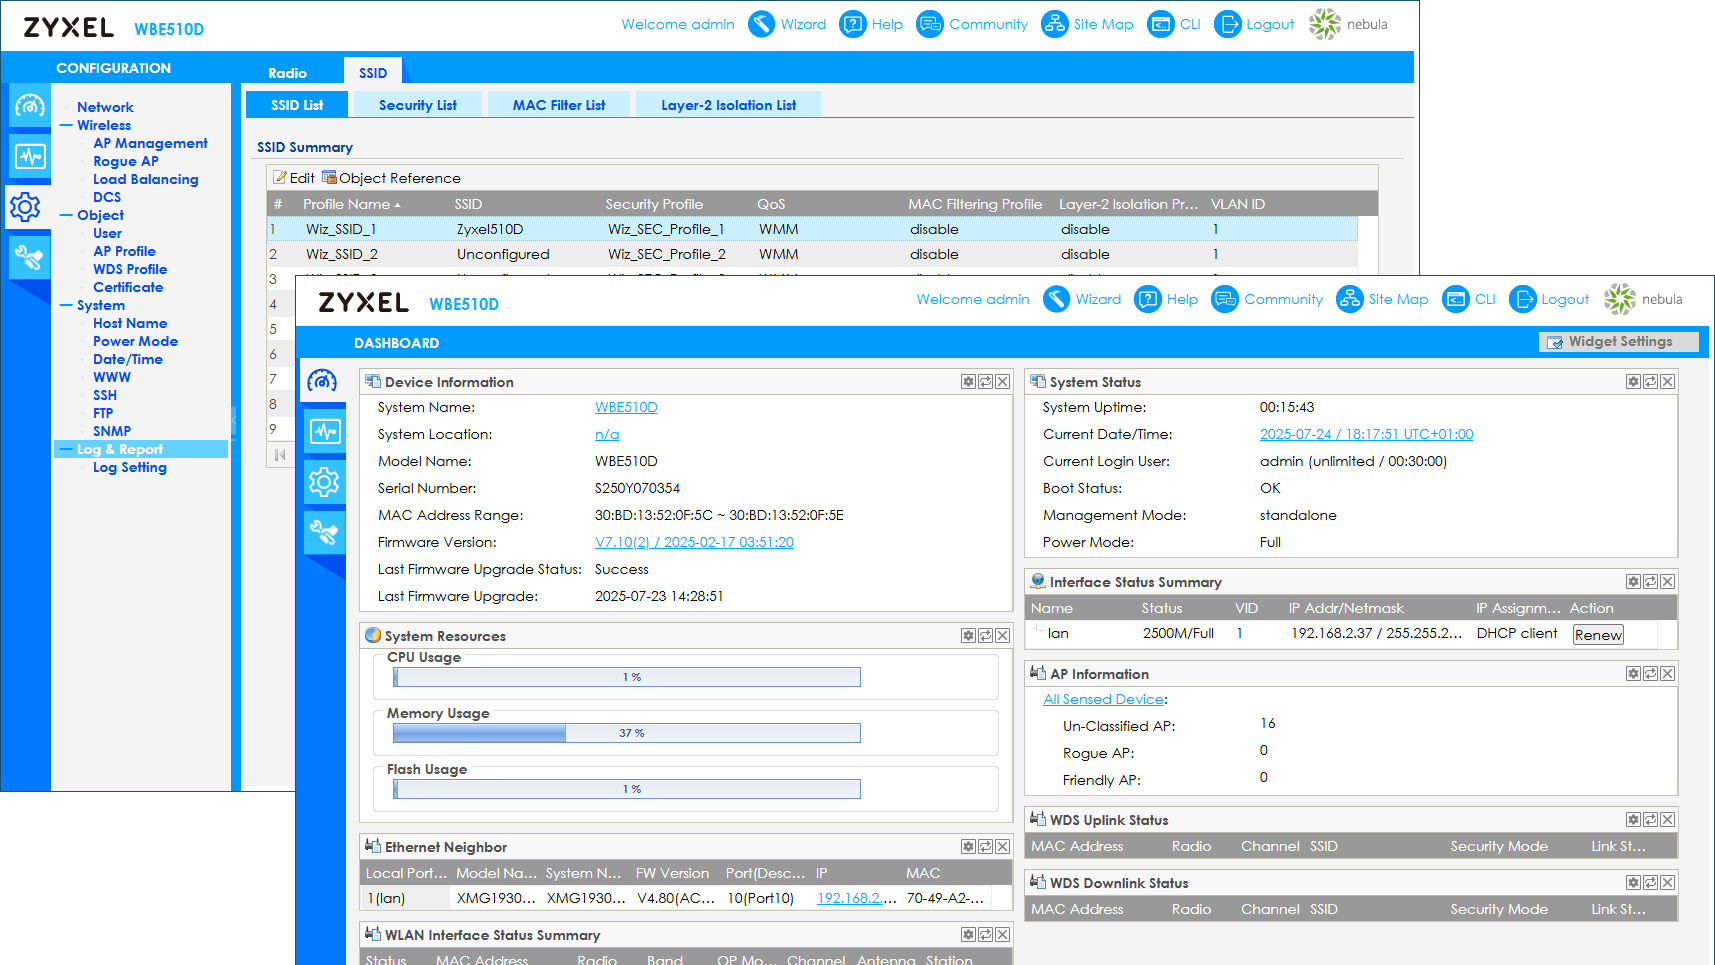
Task: Click the Renew button for the lan interface
Action: coord(1598,635)
